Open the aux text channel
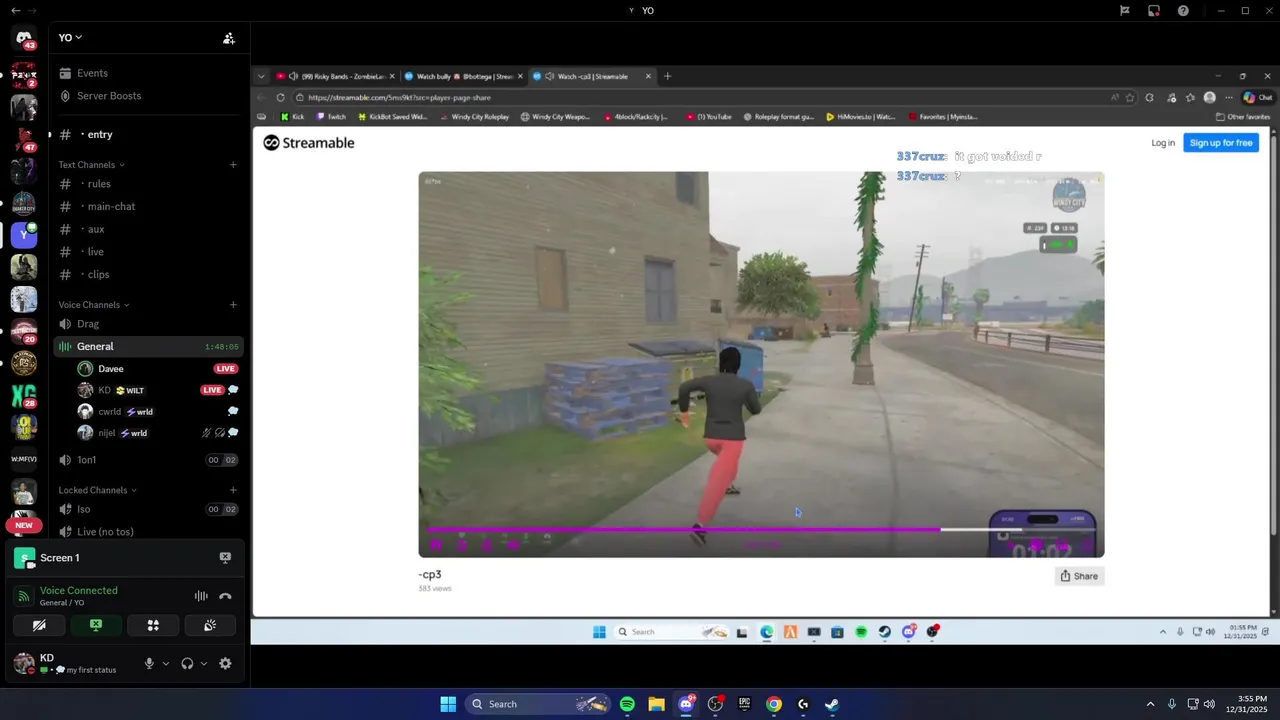The image size is (1280, 720). 148,229
